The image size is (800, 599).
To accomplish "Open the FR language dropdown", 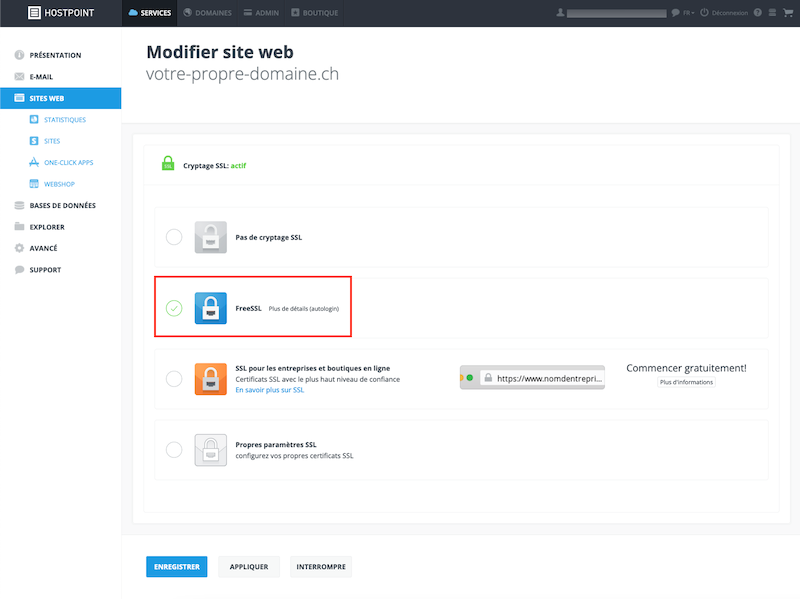I will (689, 13).
